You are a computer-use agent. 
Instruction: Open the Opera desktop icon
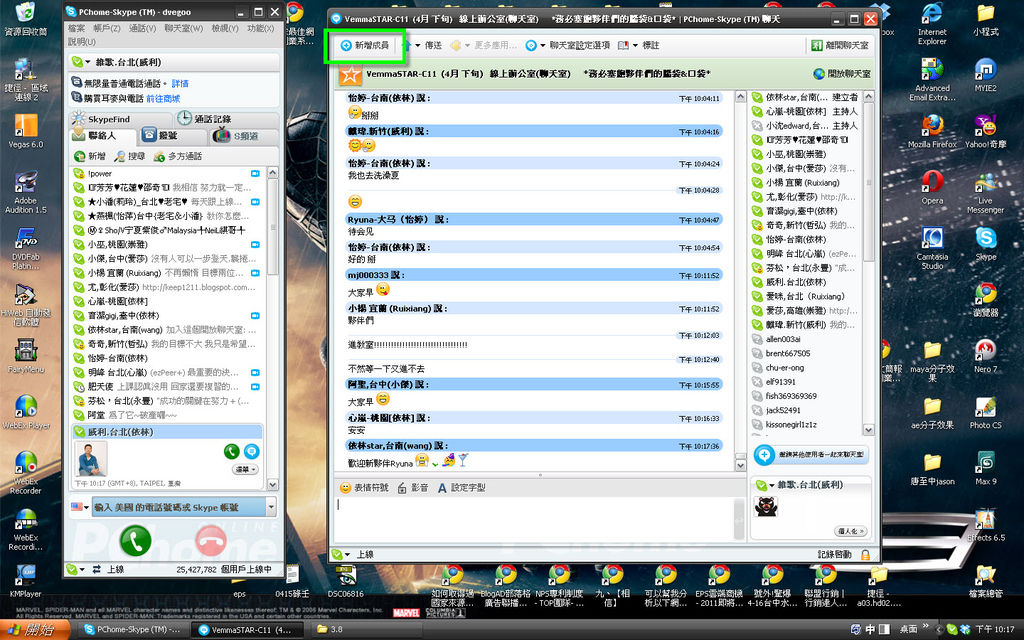(932, 188)
